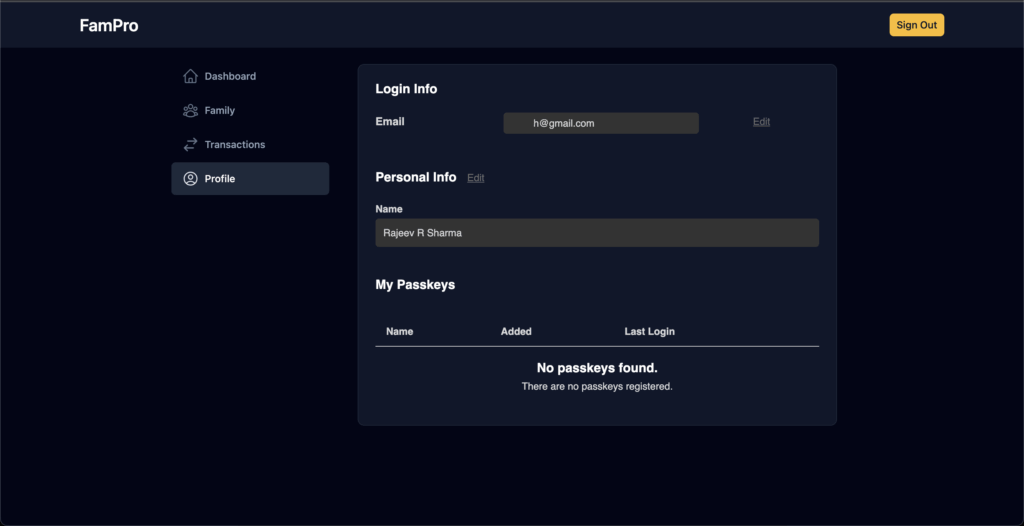
Task: Click 'There are no passkeys registered.' text
Action: click(x=597, y=386)
